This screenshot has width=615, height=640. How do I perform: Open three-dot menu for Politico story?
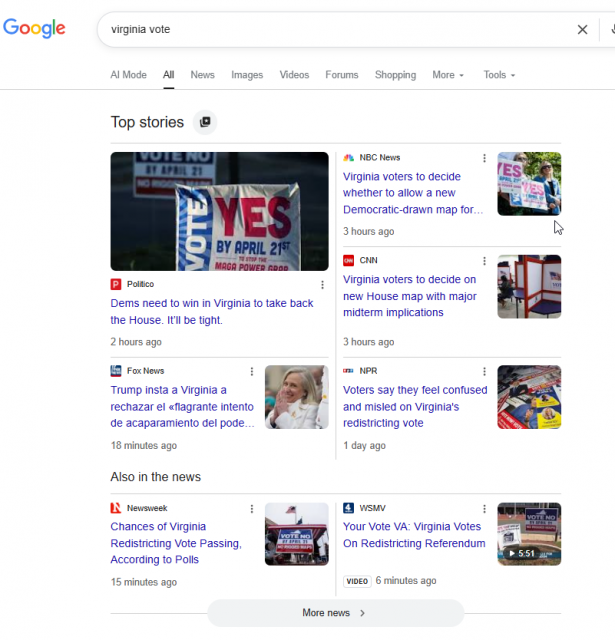pyautogui.click(x=322, y=285)
